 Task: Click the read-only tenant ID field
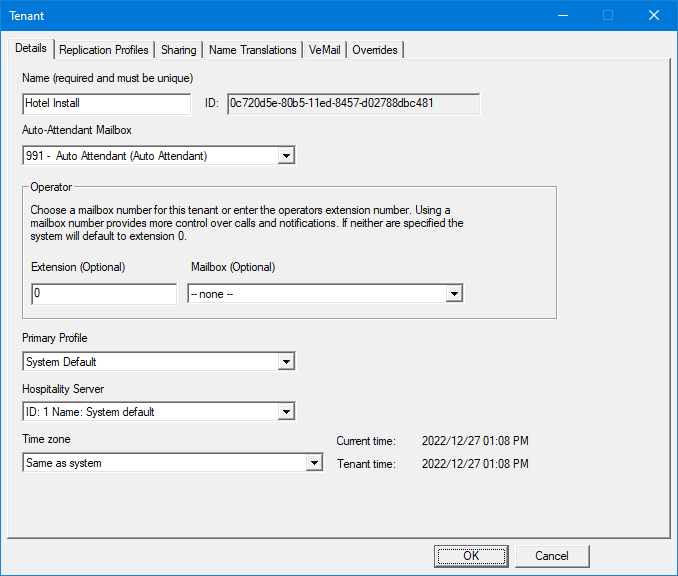click(x=353, y=103)
